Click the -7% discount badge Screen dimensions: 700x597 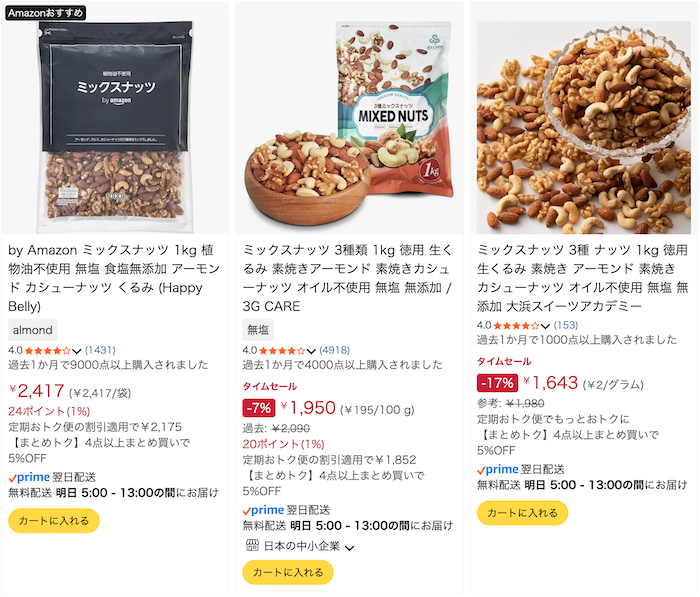pos(258,408)
